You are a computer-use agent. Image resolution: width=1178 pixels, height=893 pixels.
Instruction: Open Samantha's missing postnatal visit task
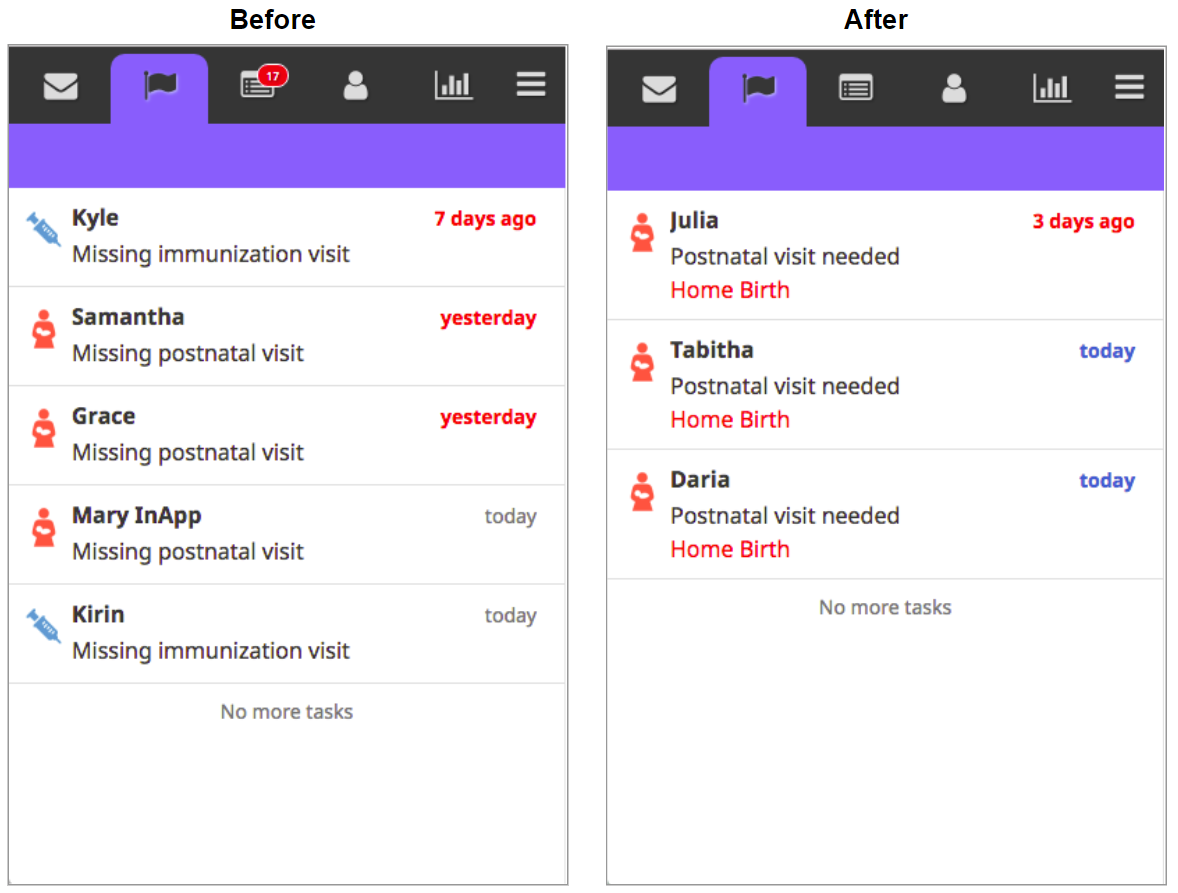[x=287, y=336]
